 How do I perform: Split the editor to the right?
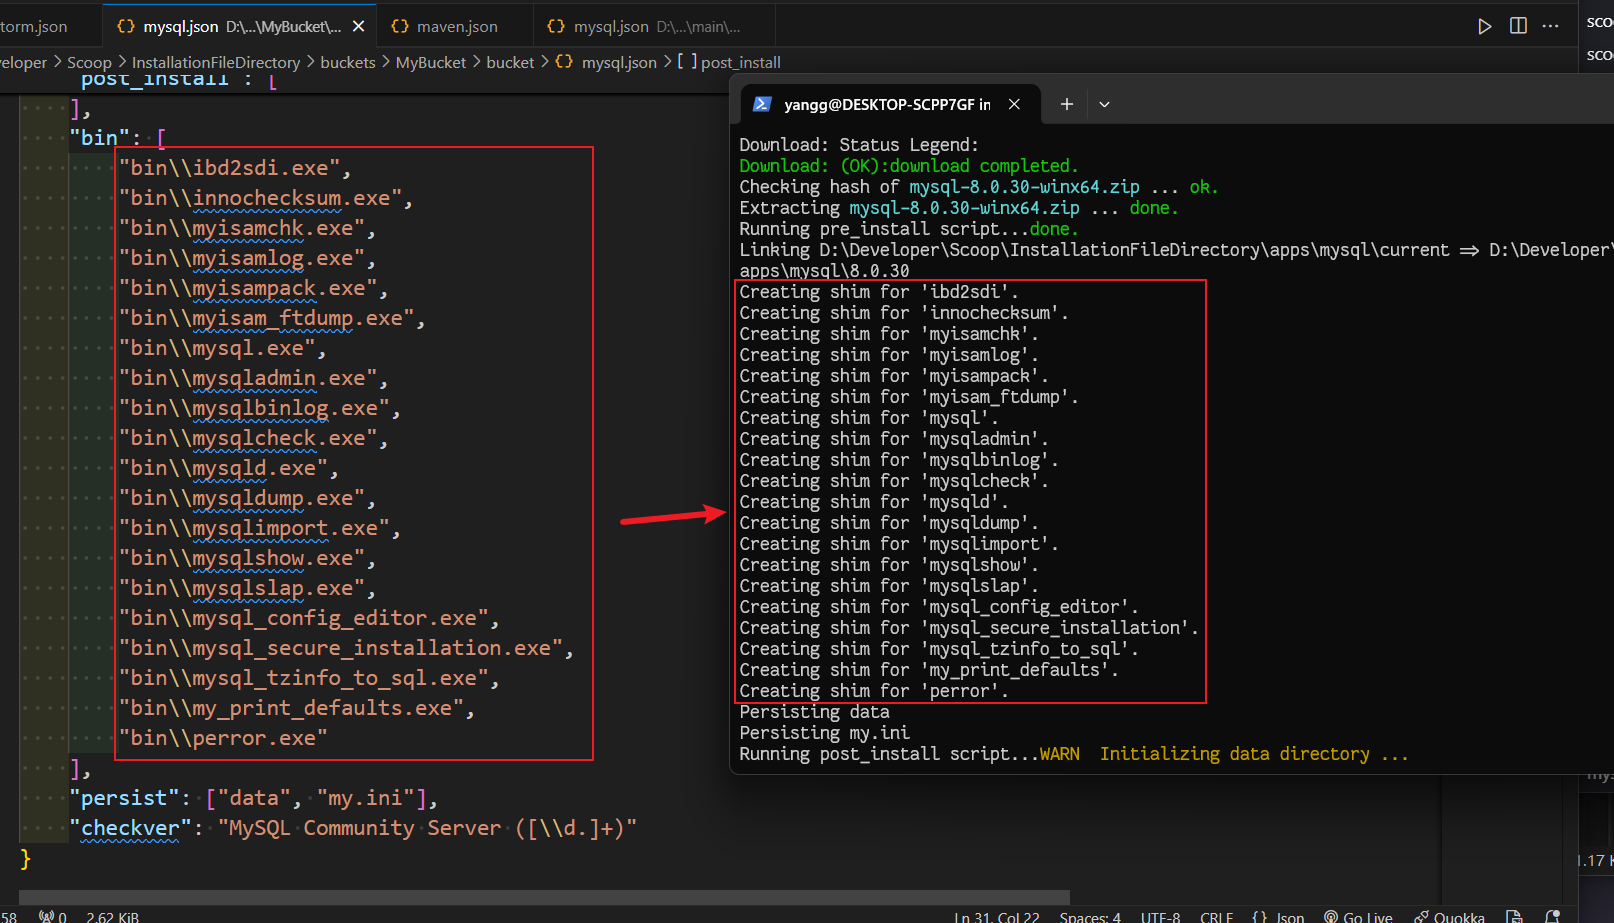coord(1518,26)
